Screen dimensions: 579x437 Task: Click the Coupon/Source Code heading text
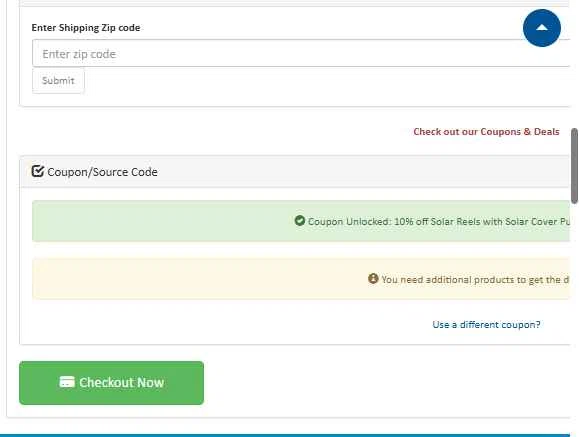click(102, 172)
